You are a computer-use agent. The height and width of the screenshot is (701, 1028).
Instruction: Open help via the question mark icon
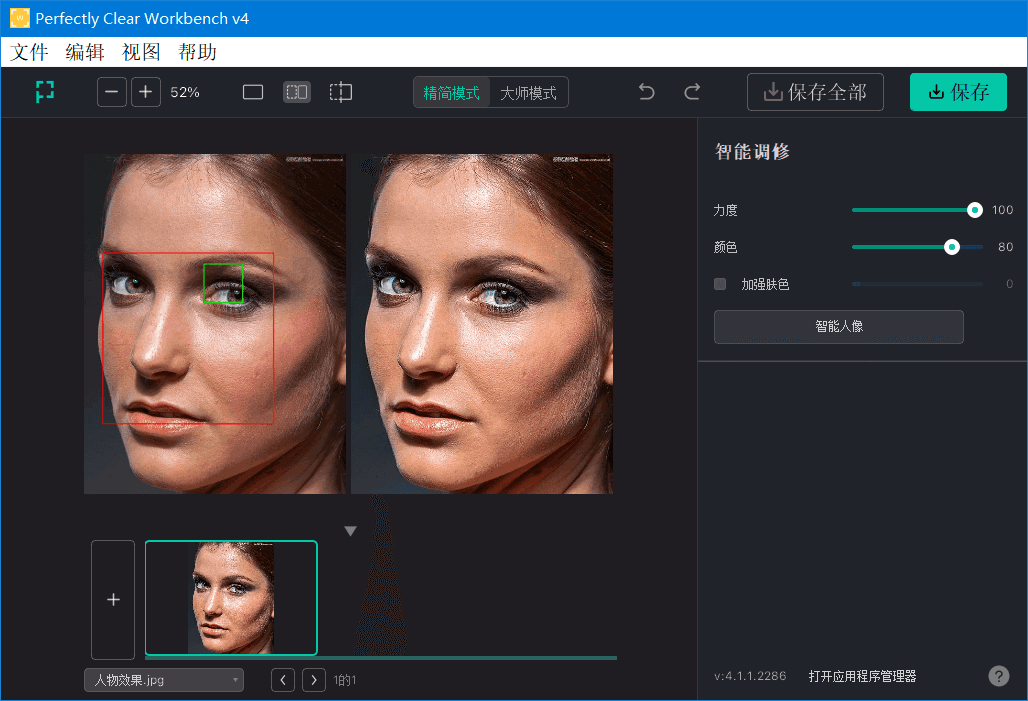(998, 676)
